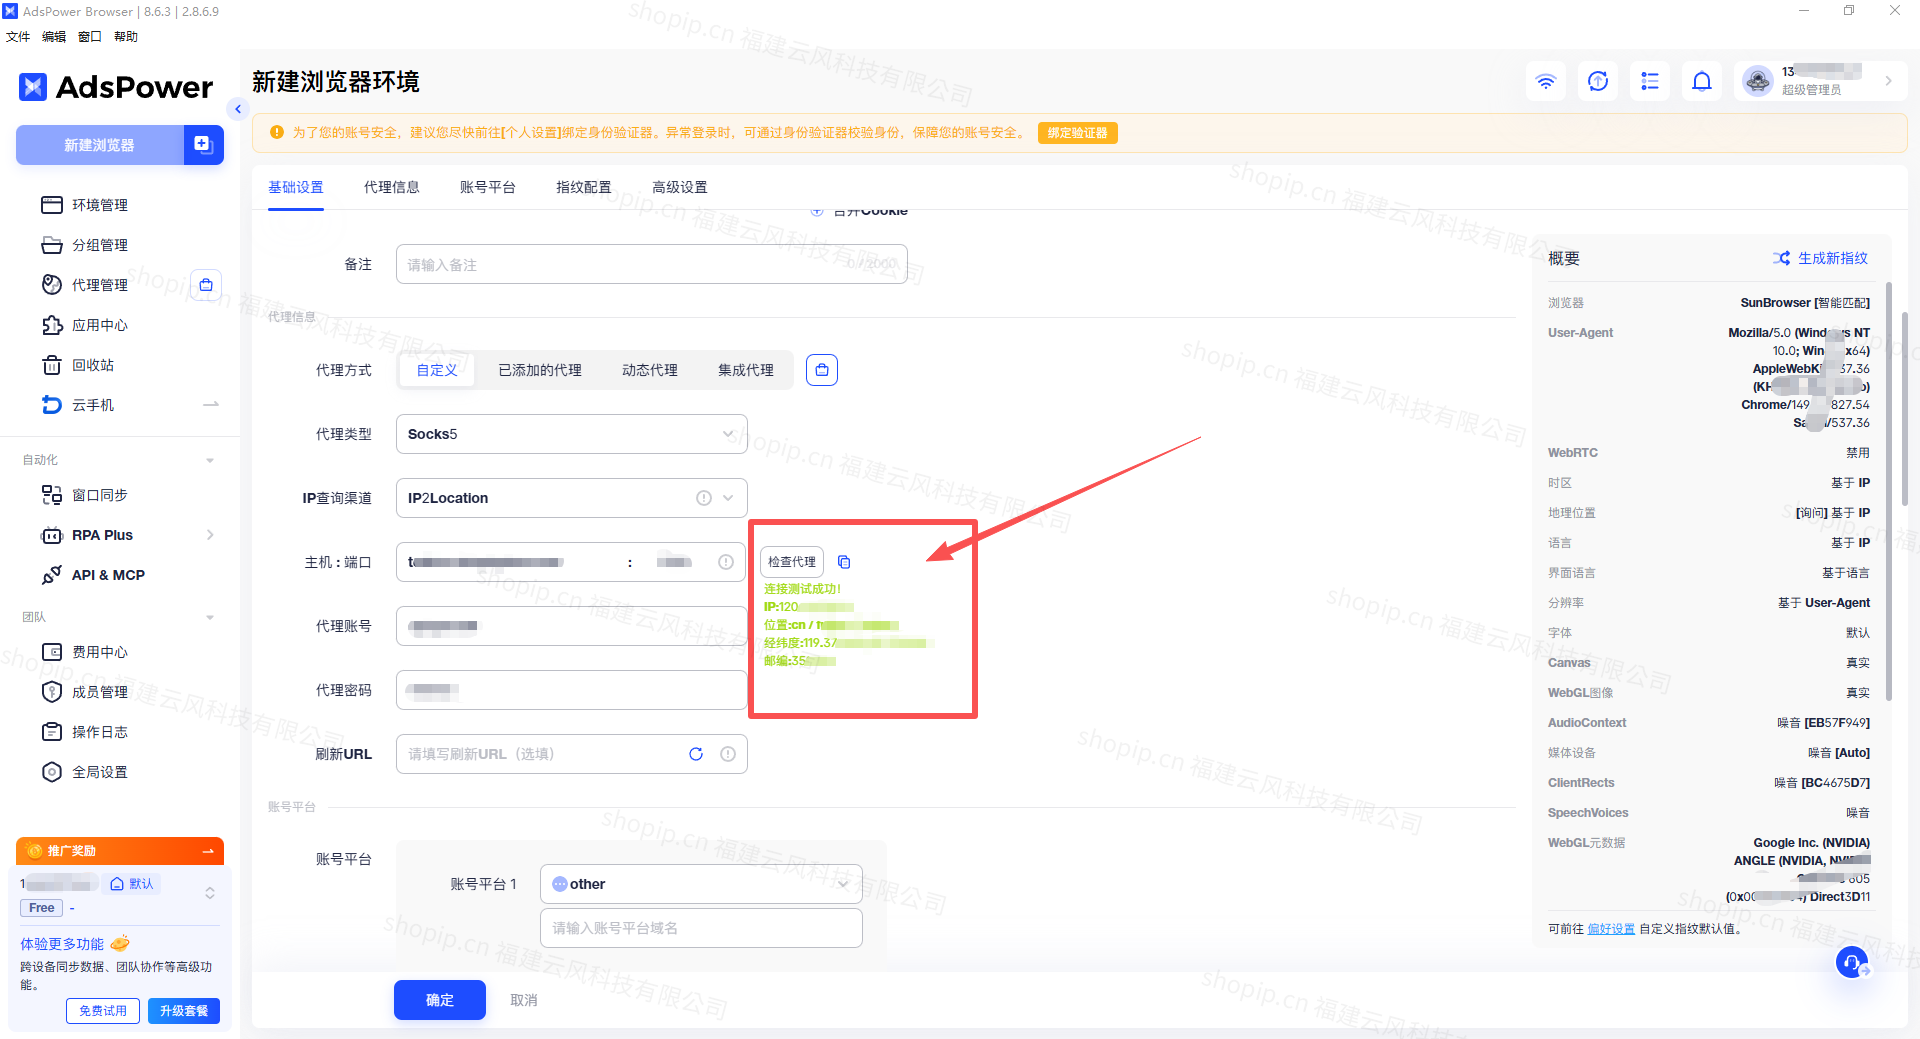1920x1039 pixels.
Task: Open the network Wi-Fi status icon
Action: pyautogui.click(x=1546, y=81)
